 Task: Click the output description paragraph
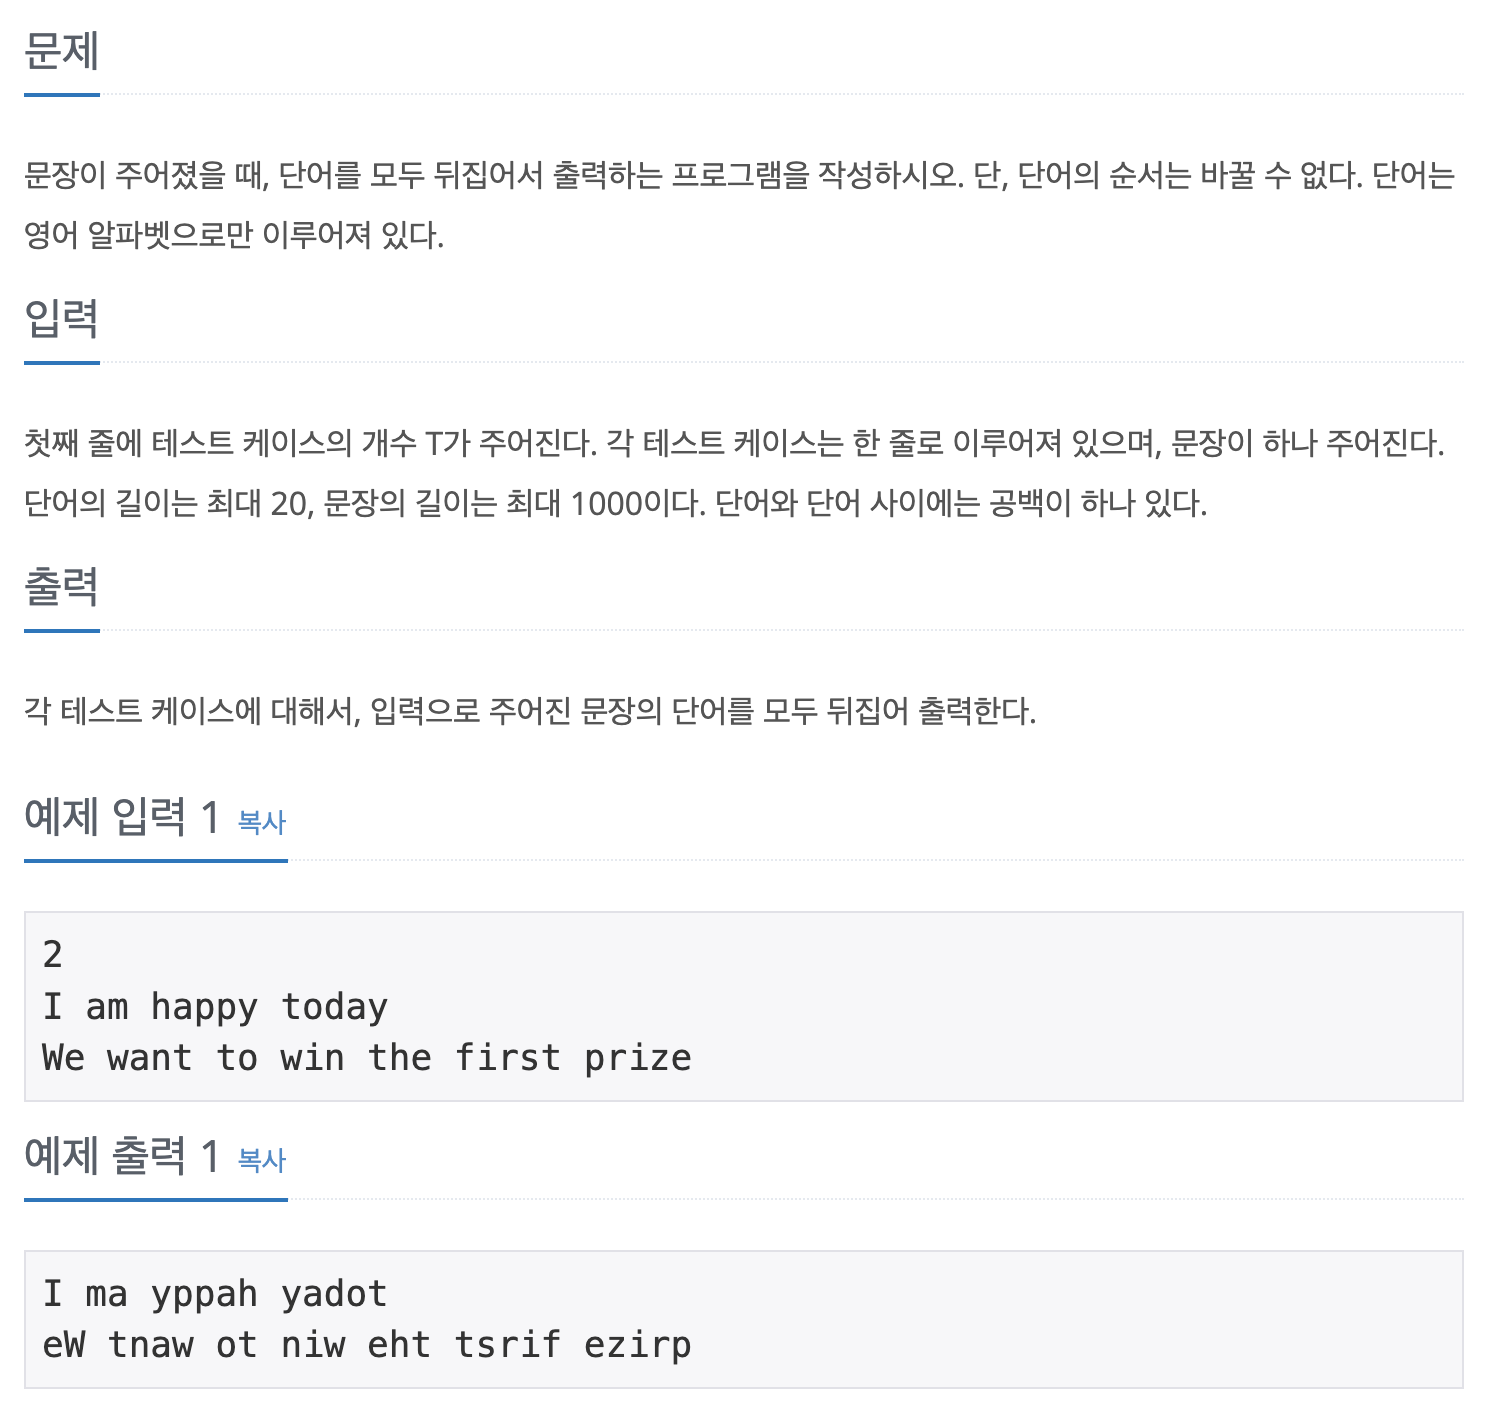530,711
